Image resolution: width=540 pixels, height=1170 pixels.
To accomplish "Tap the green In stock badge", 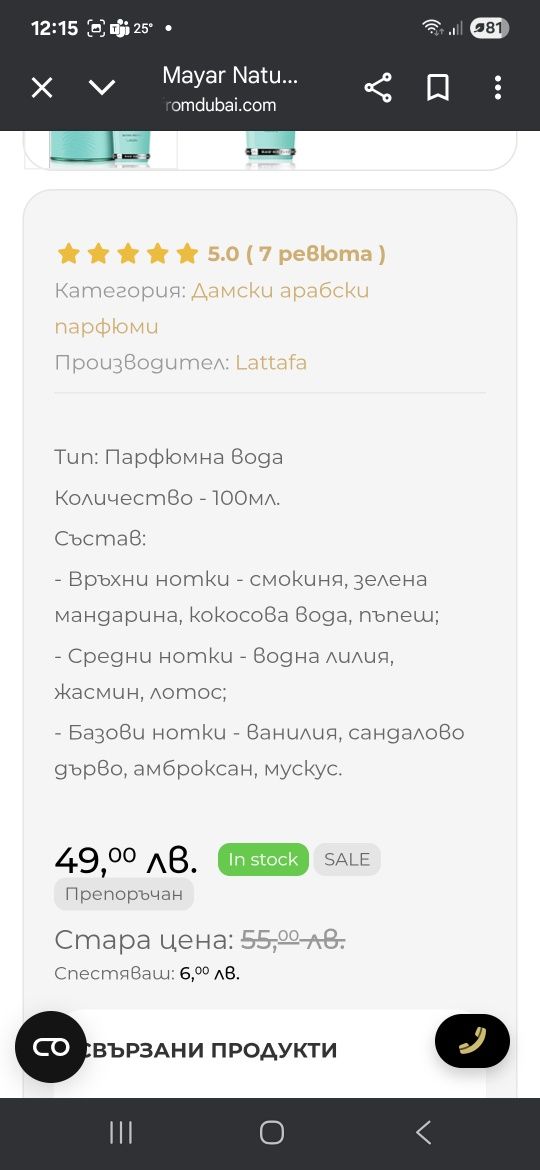I will coord(263,860).
